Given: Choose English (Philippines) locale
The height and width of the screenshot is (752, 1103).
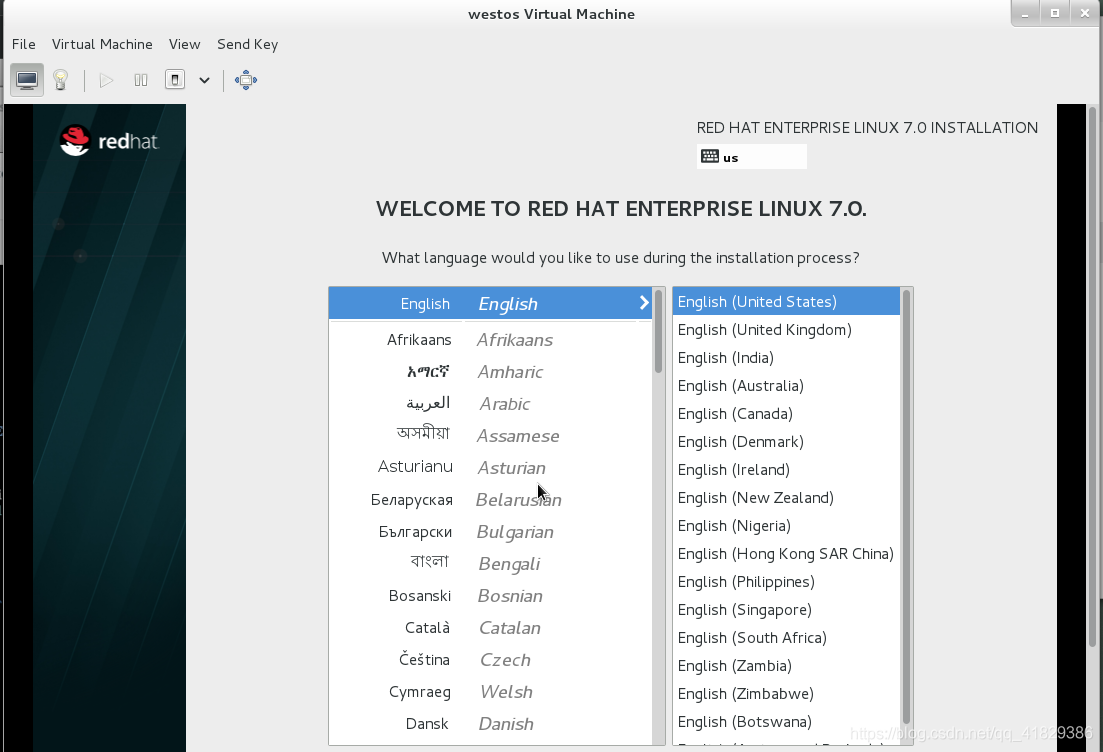Looking at the screenshot, I should point(786,582).
